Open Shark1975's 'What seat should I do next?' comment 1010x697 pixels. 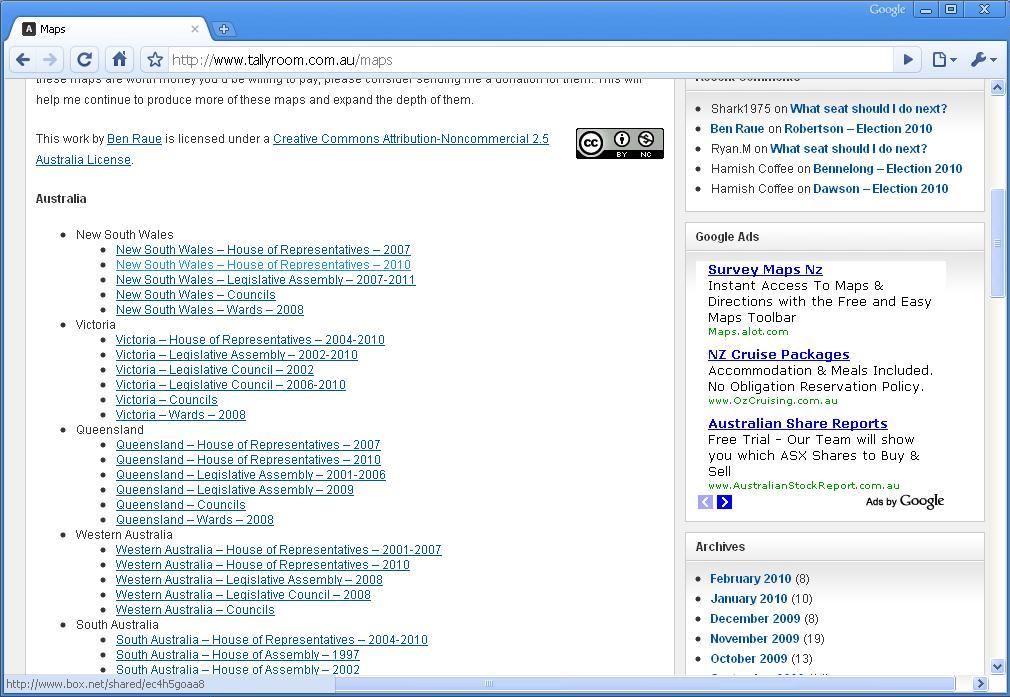868,109
